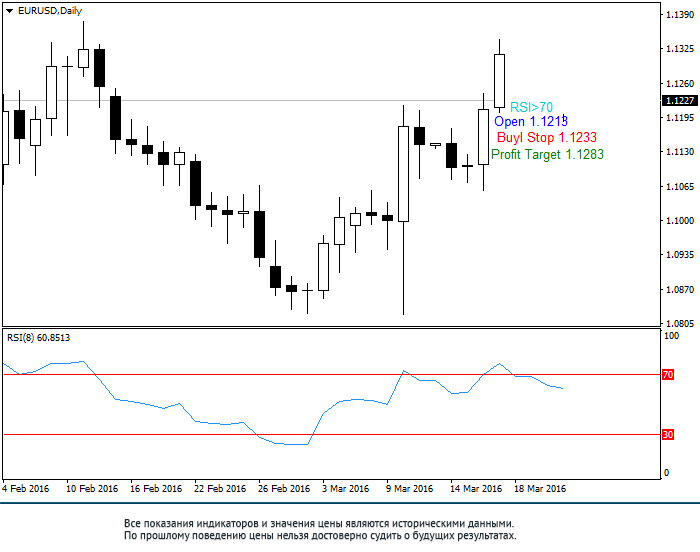Click the 26 Feb 2016 date label
The width and height of the screenshot is (700, 552).
tap(284, 489)
